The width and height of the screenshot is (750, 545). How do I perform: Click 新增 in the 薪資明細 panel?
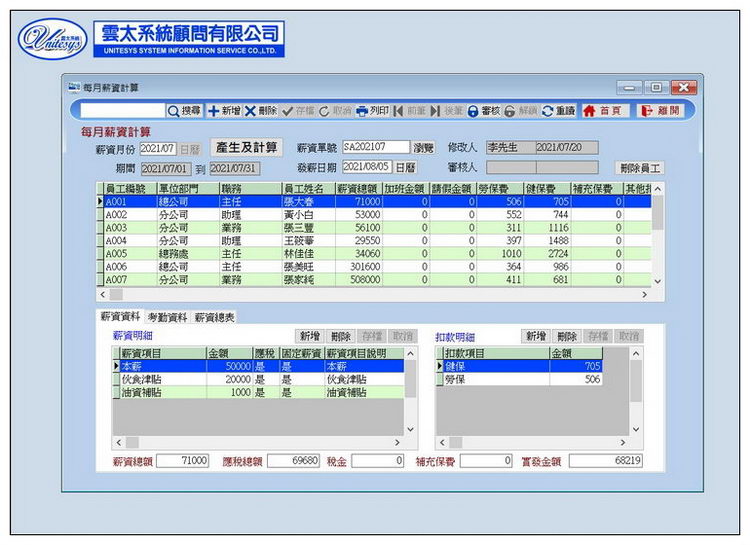309,336
